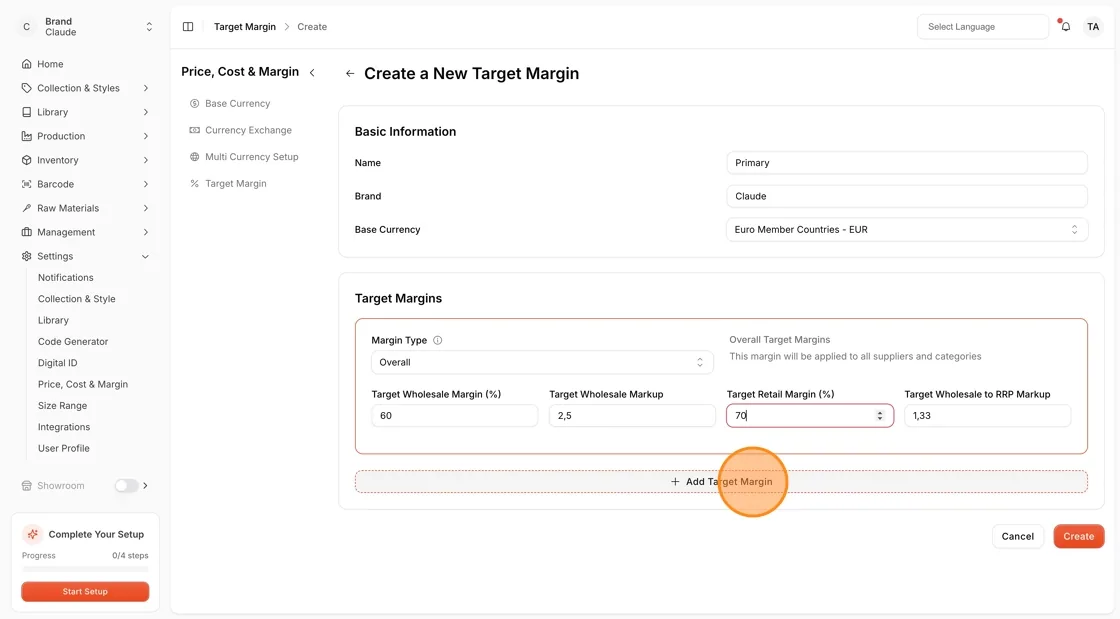
Task: Click the Inventory box icon
Action: click(26, 160)
